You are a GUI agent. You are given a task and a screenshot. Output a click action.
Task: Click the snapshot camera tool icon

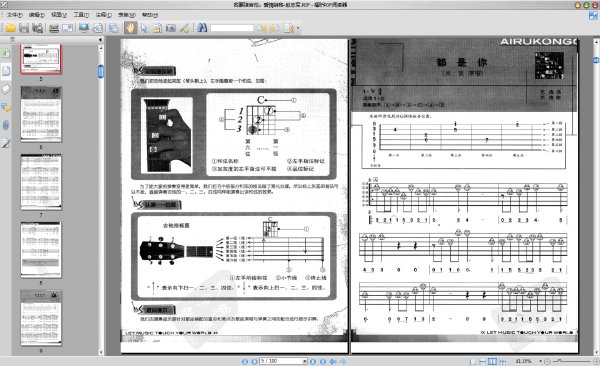(171, 28)
